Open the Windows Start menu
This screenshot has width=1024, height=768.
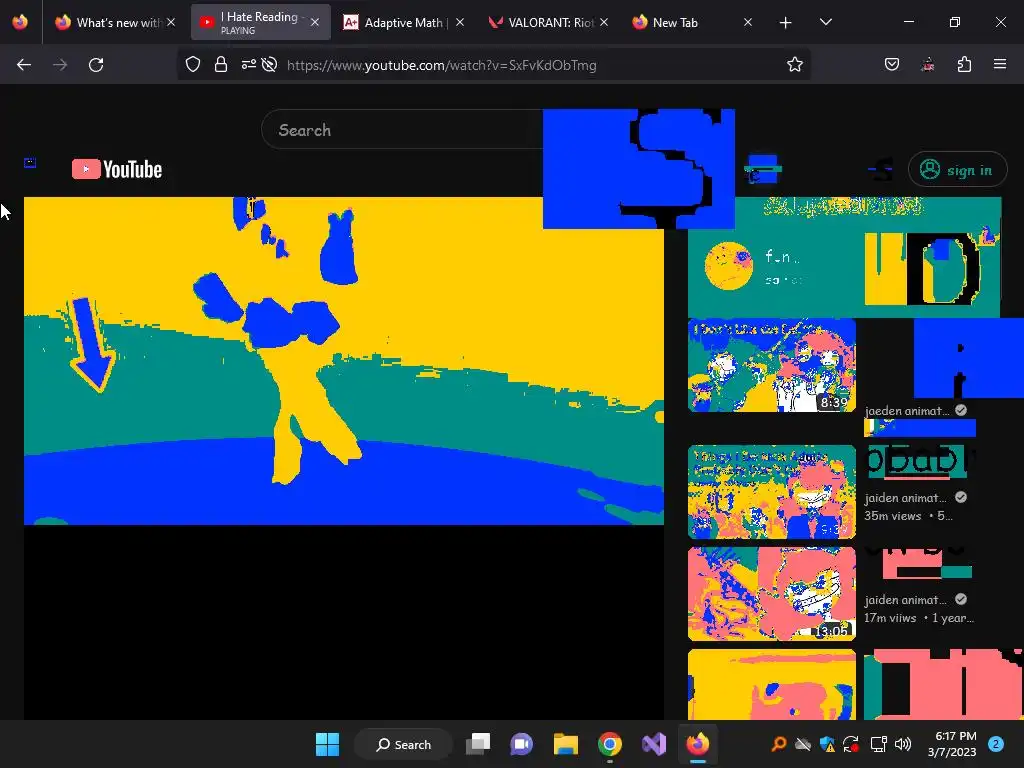tap(327, 744)
